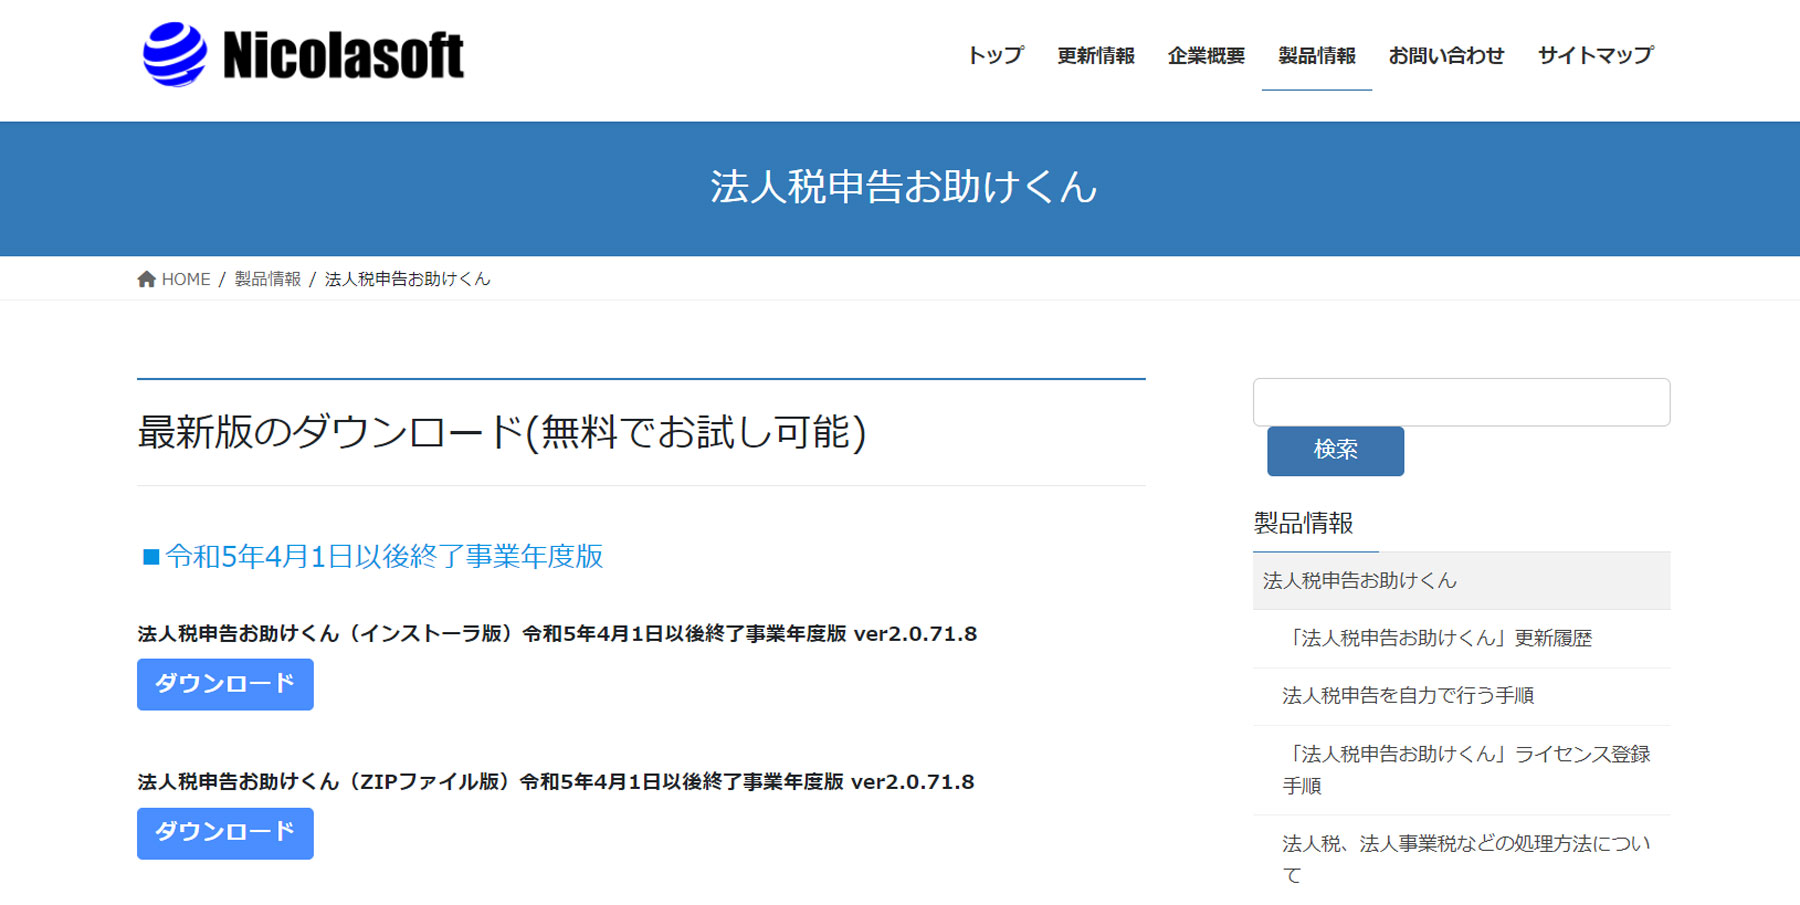The height and width of the screenshot is (905, 1800).
Task: Open the サイトマップ menu item
Action: click(x=1596, y=56)
